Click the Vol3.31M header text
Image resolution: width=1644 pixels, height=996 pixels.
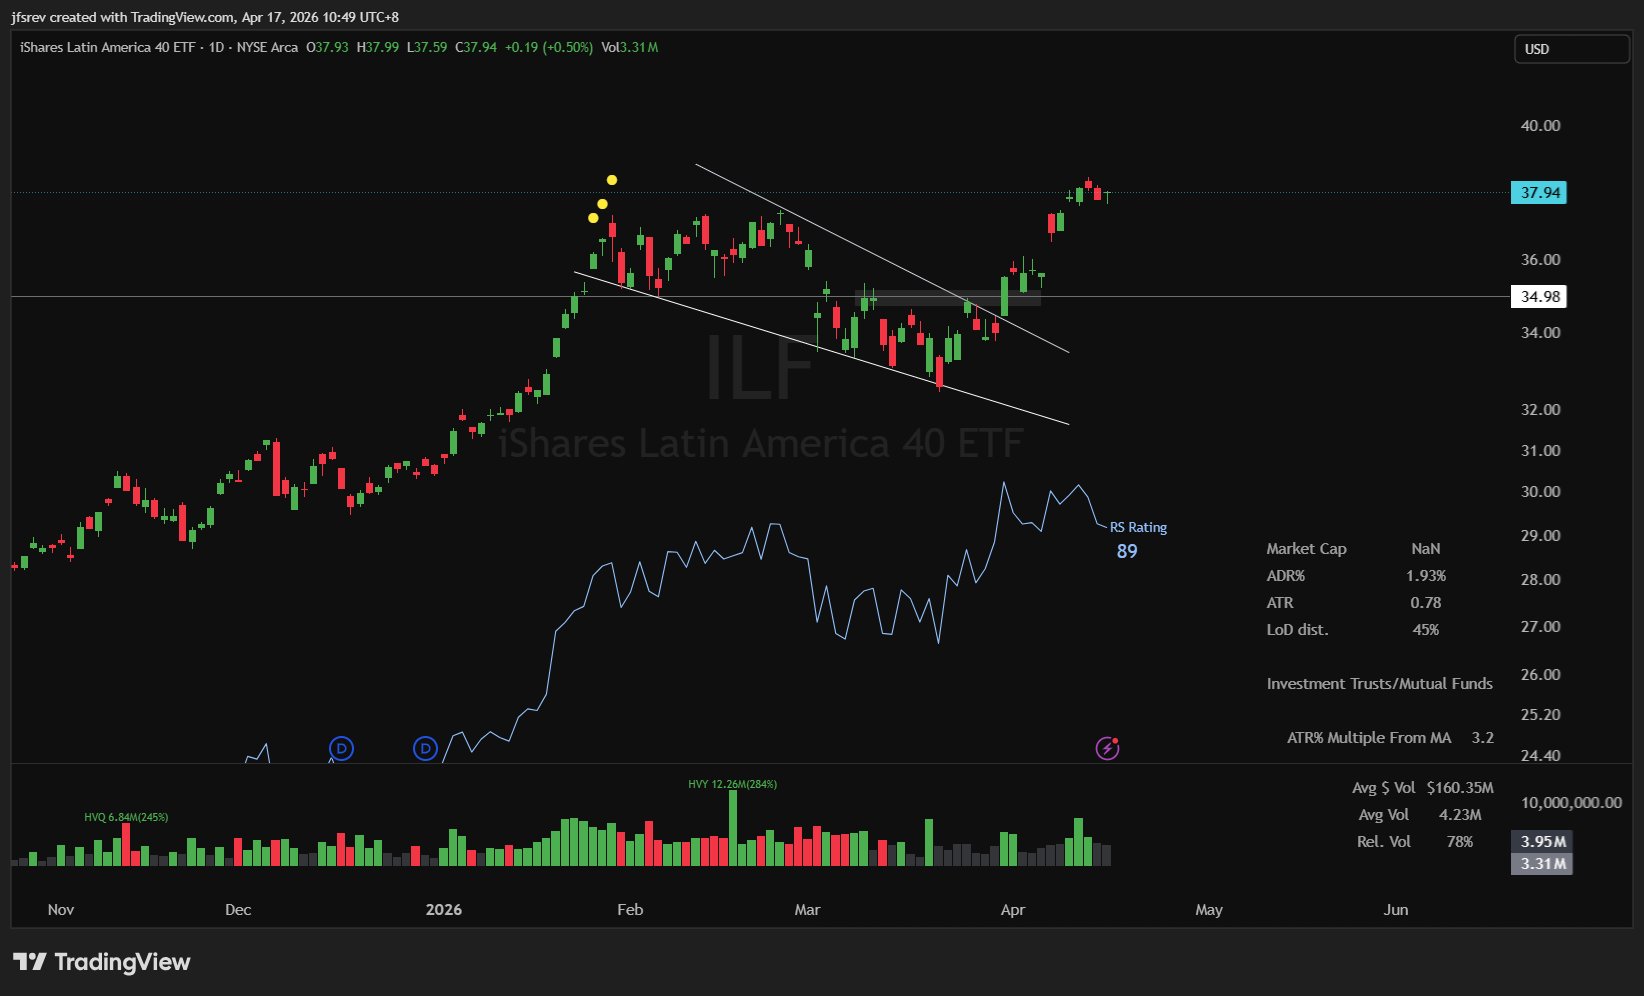(x=630, y=47)
